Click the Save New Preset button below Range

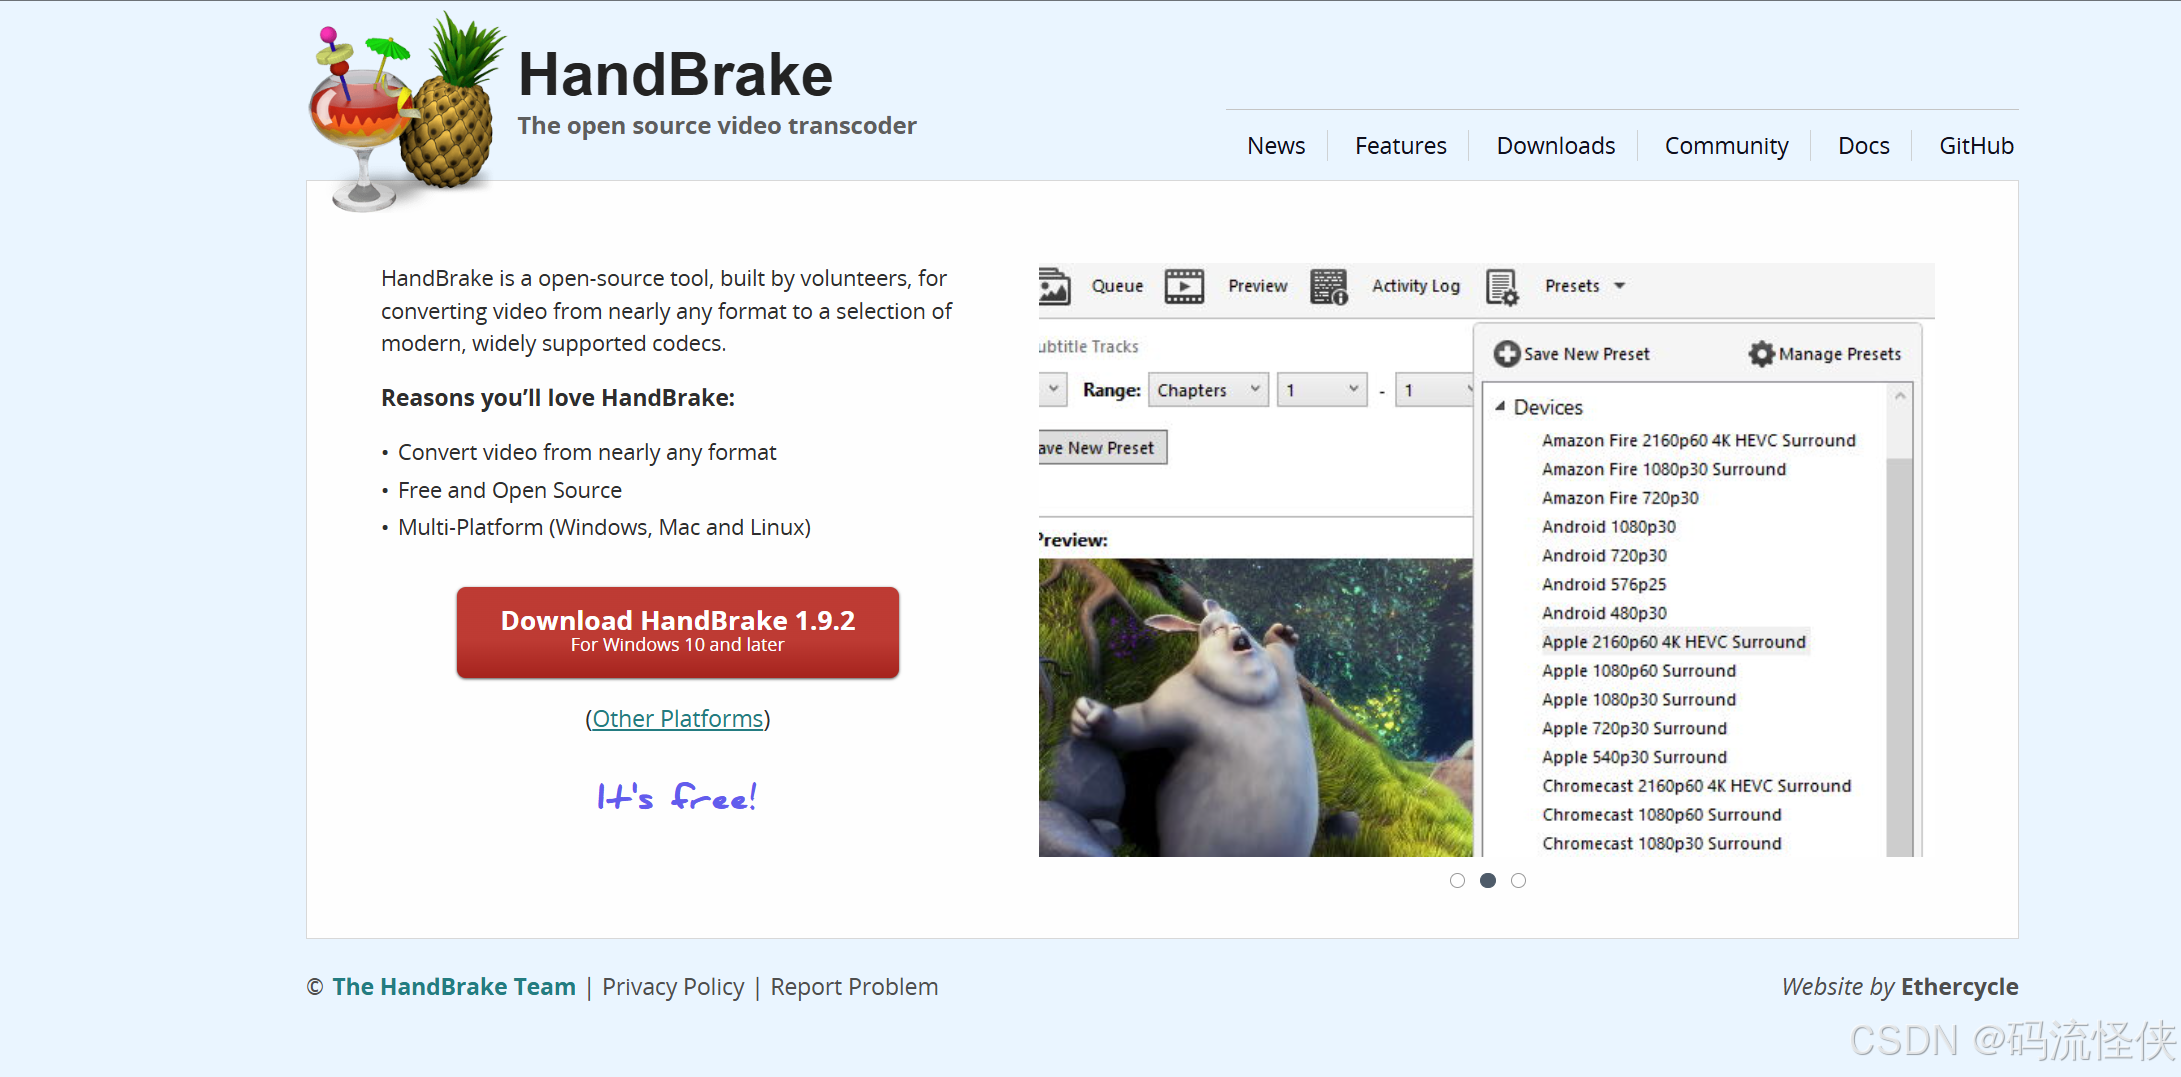tap(1103, 448)
